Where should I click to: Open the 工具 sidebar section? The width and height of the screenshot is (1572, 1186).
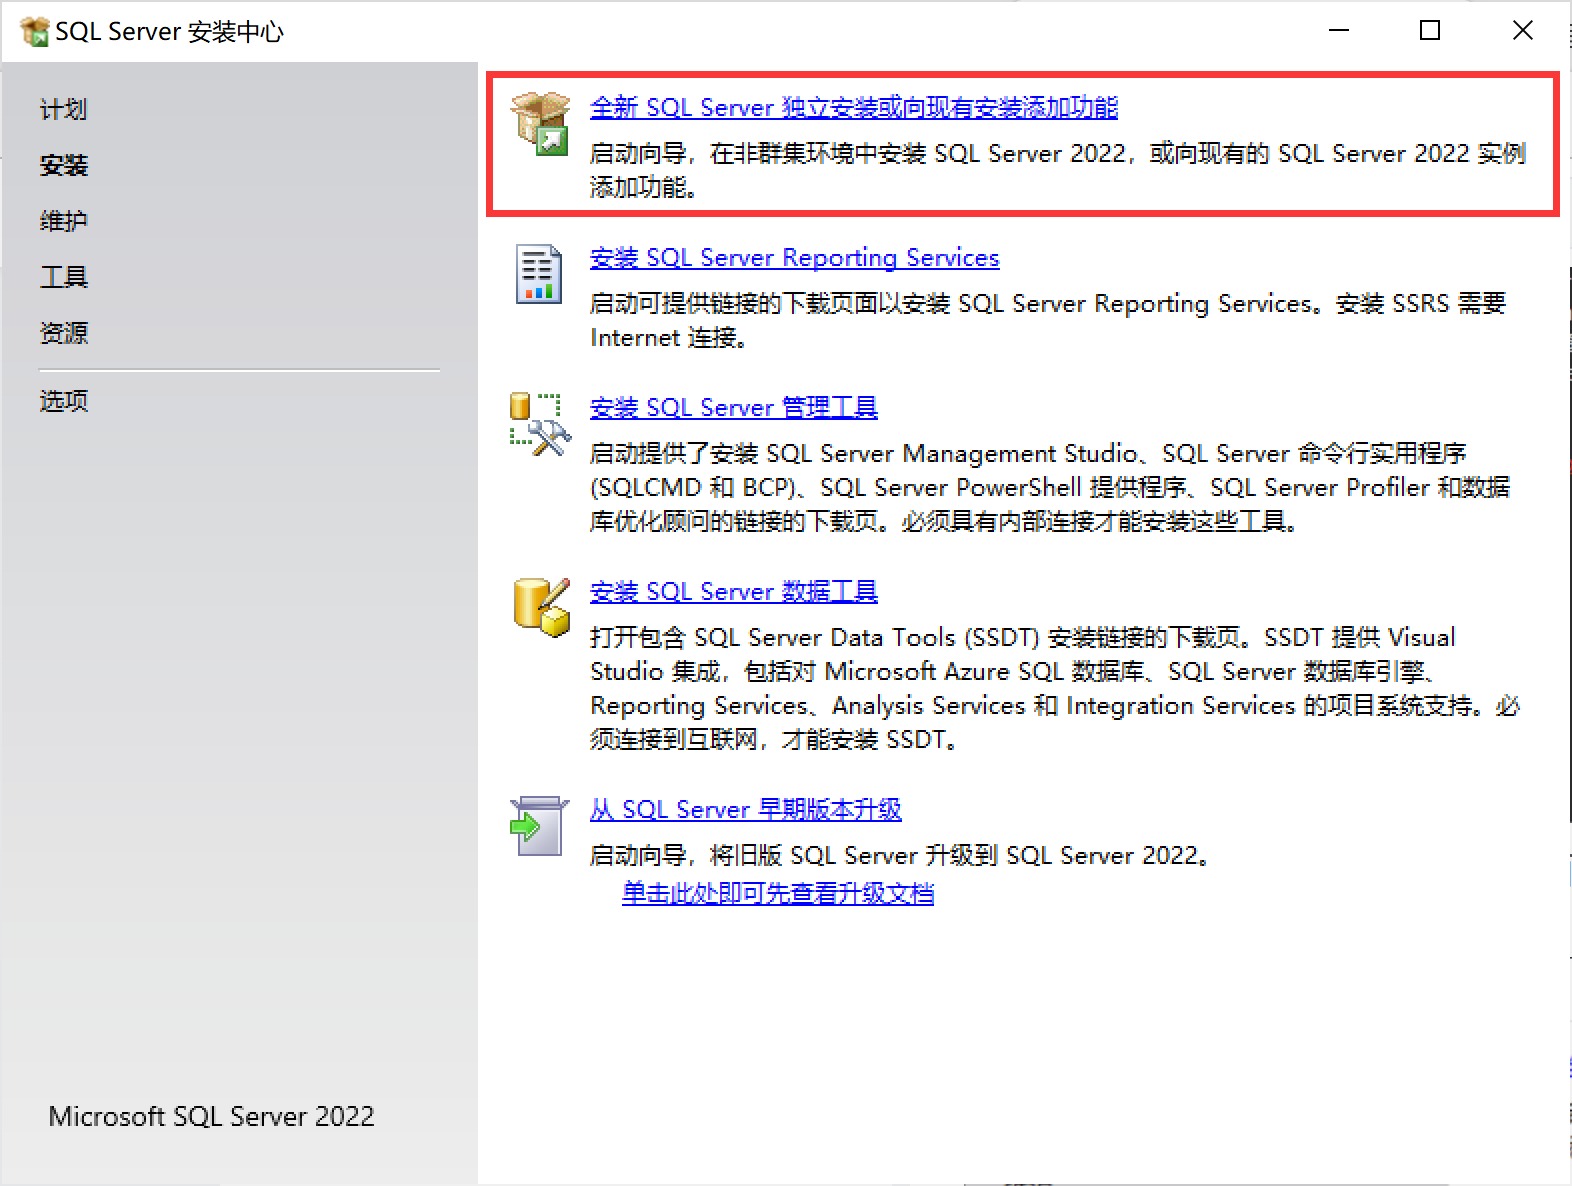click(x=64, y=277)
